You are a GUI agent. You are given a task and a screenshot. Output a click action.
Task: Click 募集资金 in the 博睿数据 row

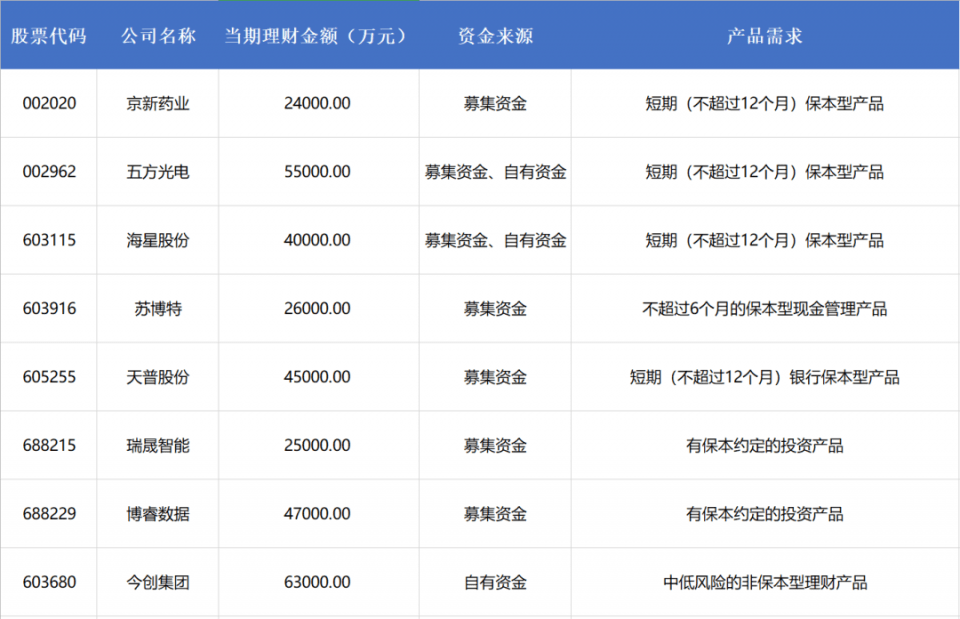[495, 514]
